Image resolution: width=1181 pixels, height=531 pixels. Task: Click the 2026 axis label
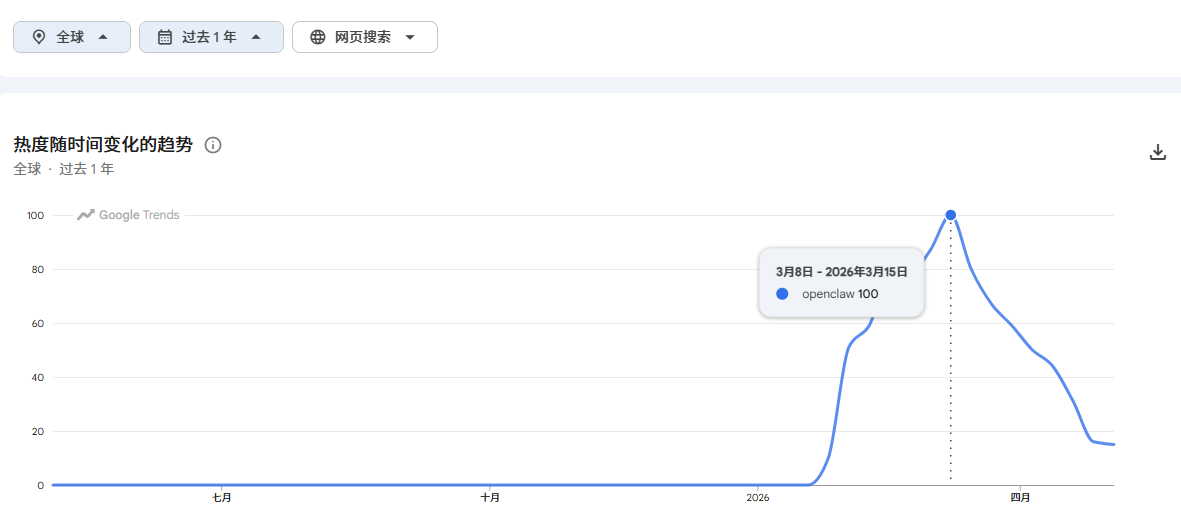point(758,498)
